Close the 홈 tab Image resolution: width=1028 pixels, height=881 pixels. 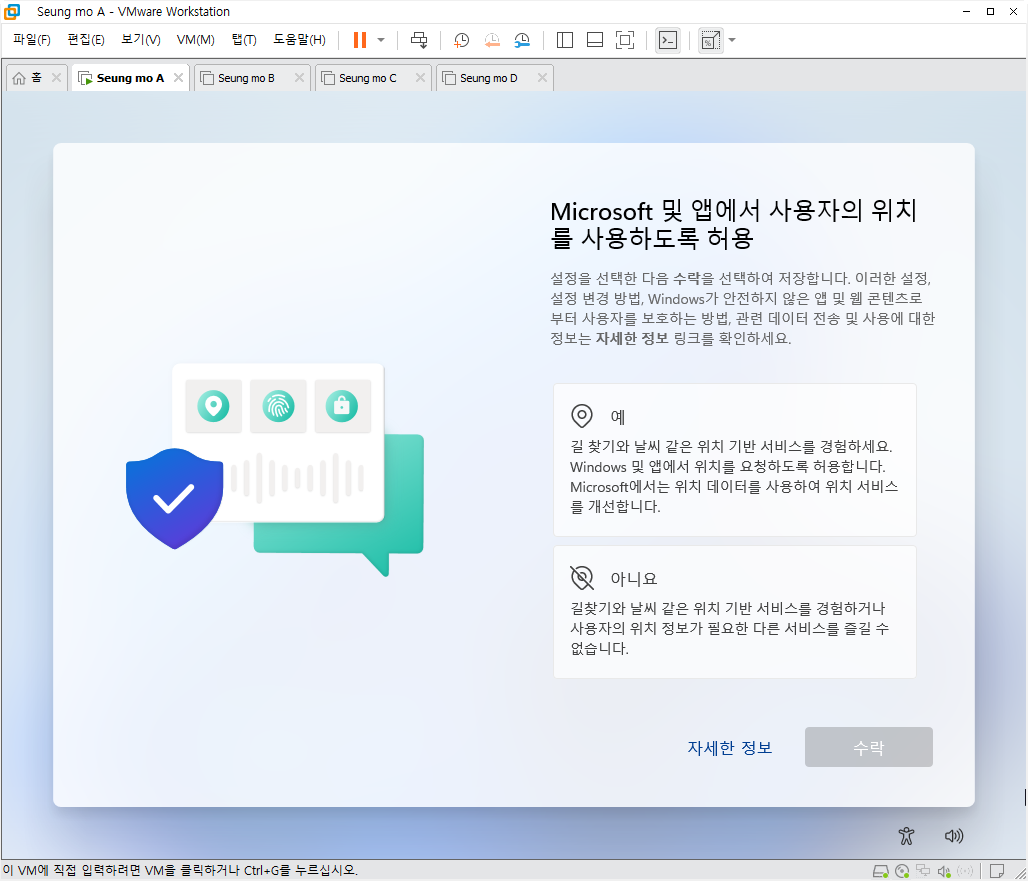point(56,78)
